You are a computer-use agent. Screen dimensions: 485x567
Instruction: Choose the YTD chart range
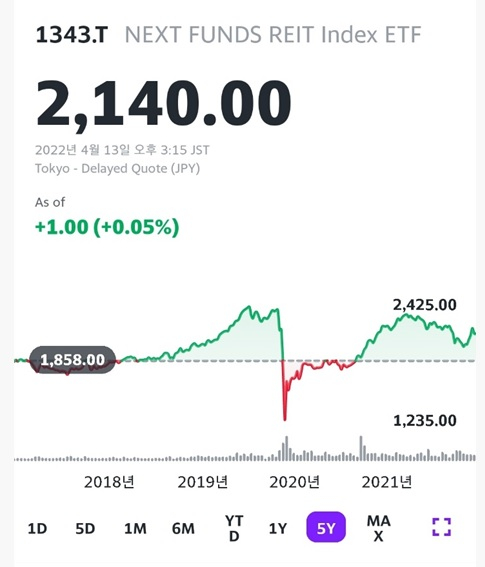click(x=234, y=528)
